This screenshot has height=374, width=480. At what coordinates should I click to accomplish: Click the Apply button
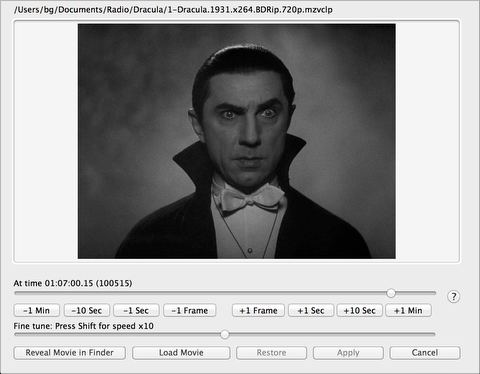pos(348,353)
